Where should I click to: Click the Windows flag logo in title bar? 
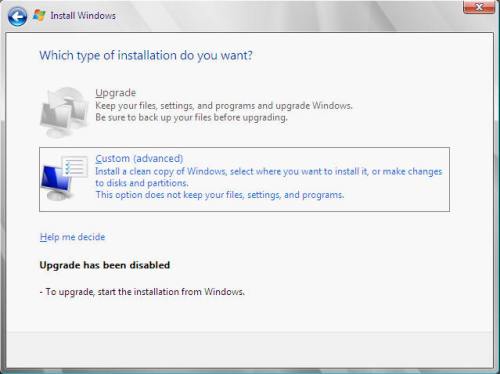39,15
